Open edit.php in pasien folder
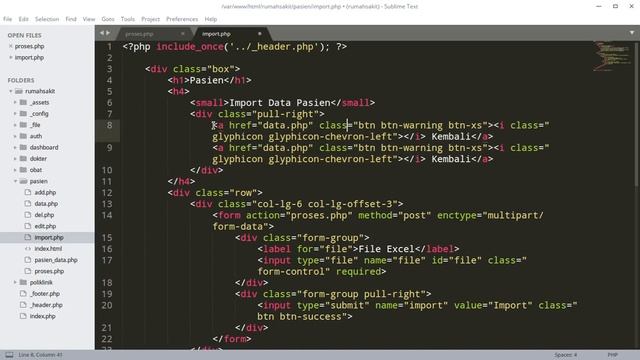The height and width of the screenshot is (360, 640). [45, 226]
